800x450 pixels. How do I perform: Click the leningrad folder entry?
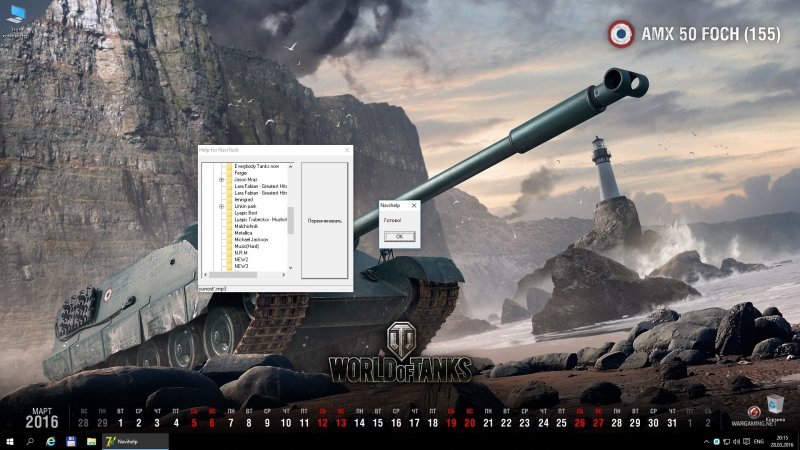pos(243,199)
